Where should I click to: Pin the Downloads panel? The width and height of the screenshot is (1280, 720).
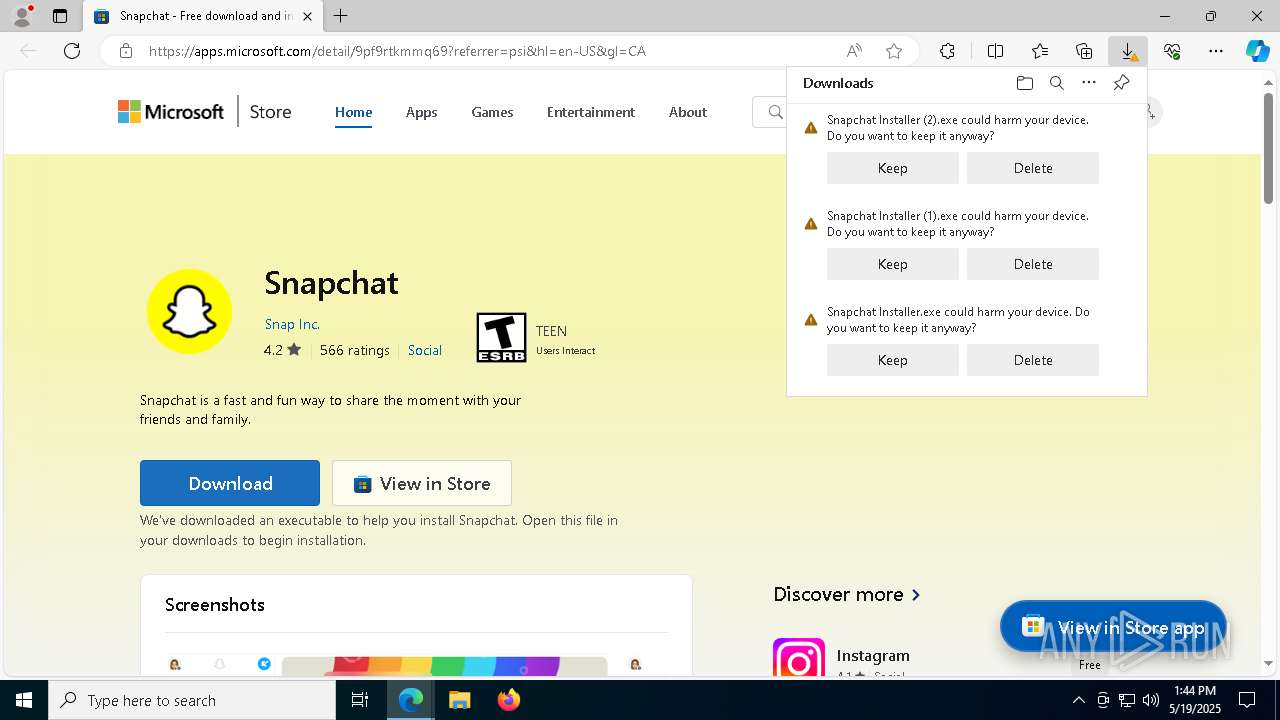pyautogui.click(x=1121, y=83)
